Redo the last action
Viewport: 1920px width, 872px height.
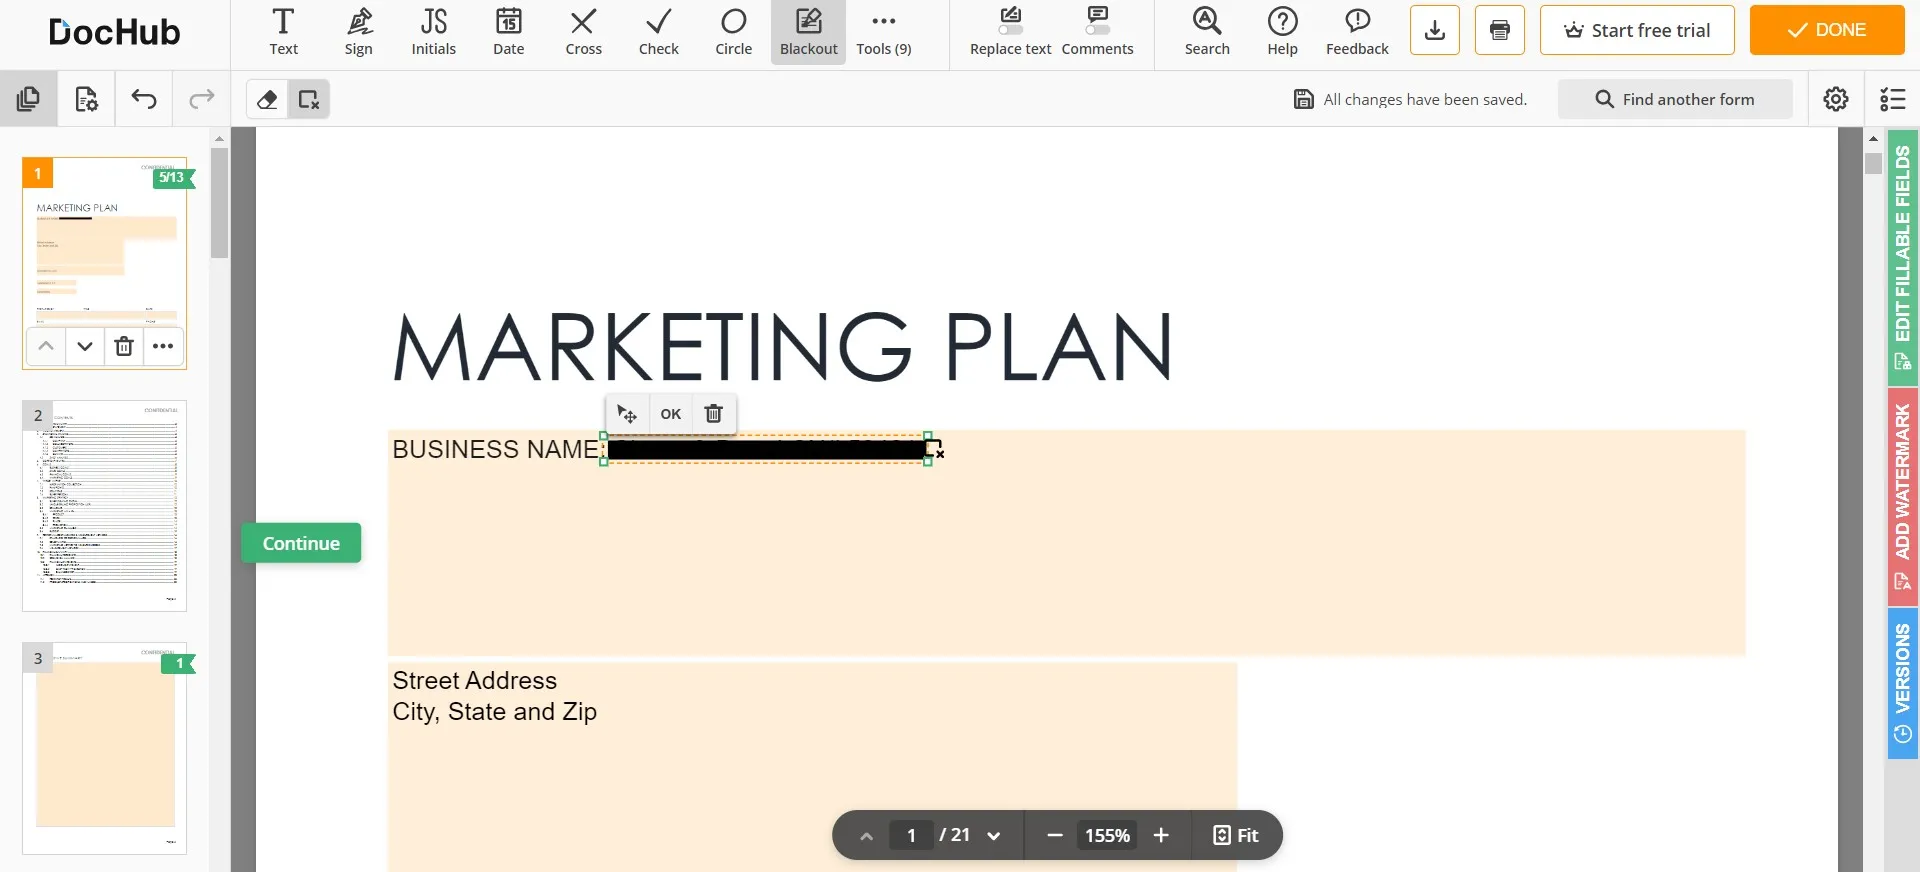(202, 99)
